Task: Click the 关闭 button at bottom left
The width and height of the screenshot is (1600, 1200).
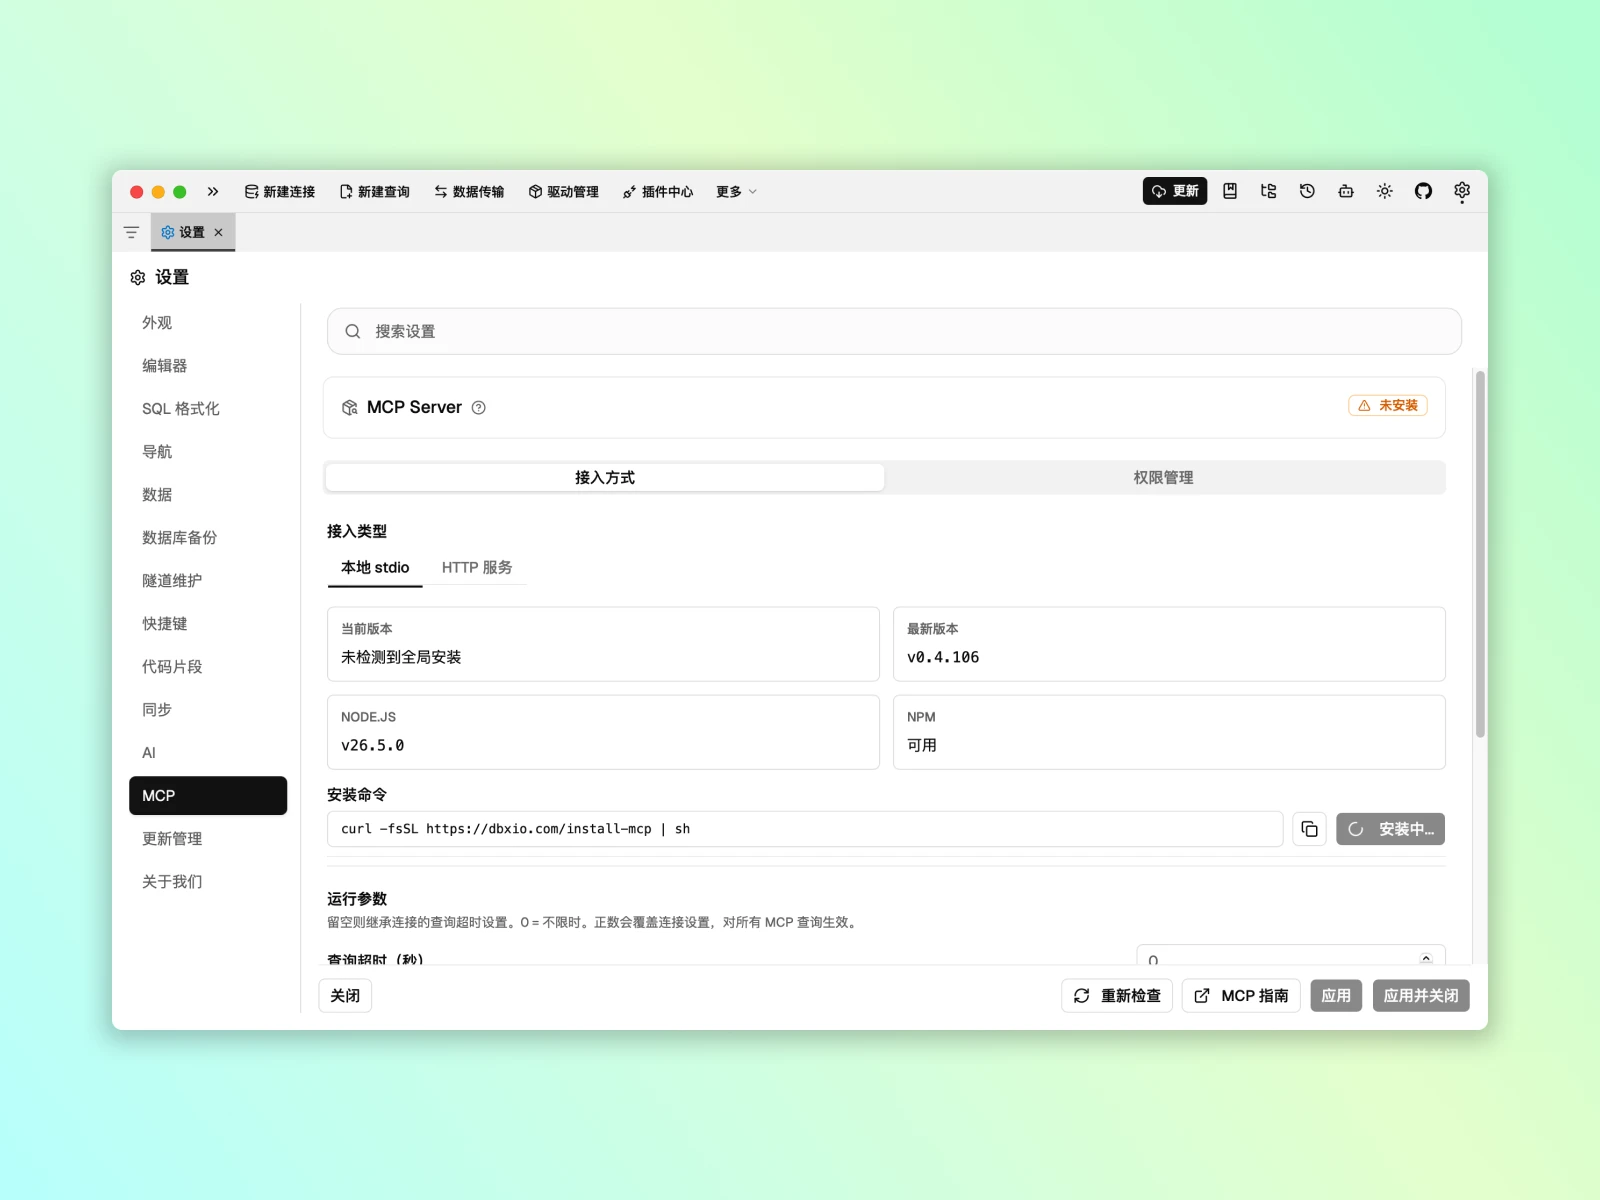Action: (x=345, y=996)
